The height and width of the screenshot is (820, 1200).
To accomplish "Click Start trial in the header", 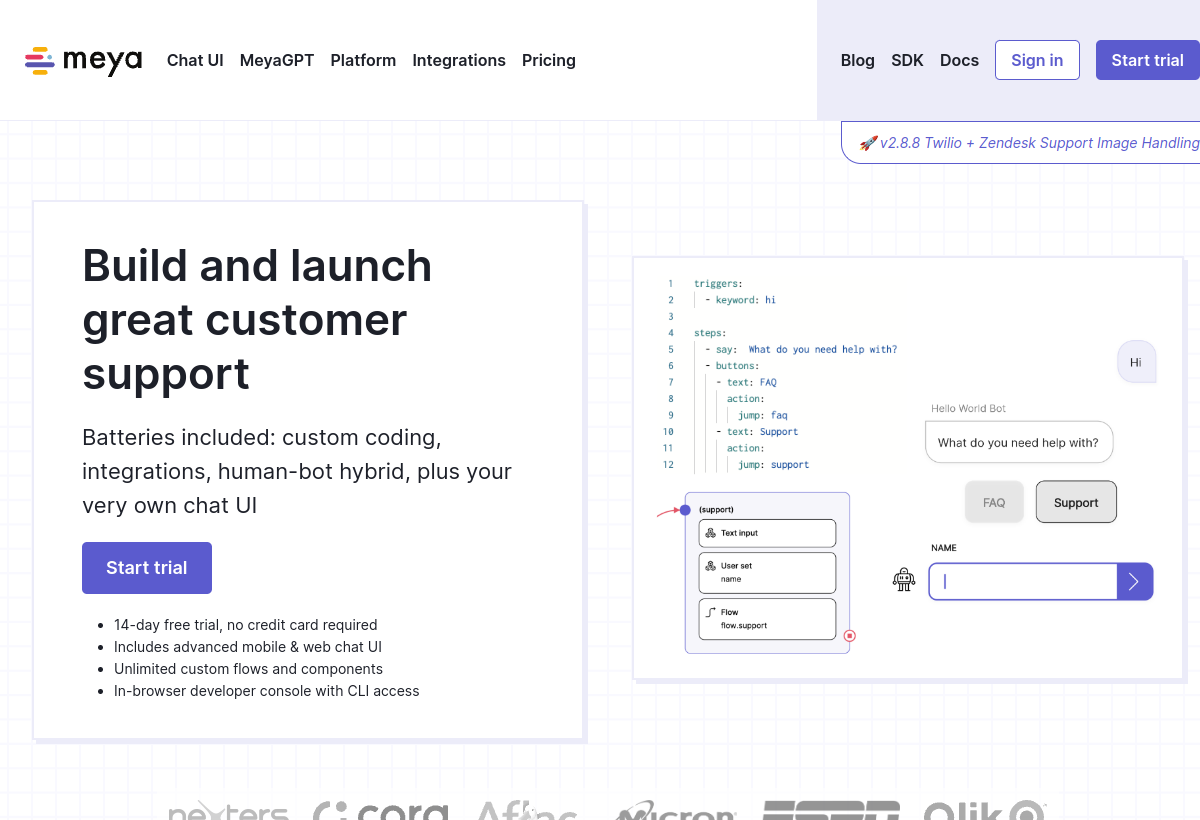I will point(1147,60).
